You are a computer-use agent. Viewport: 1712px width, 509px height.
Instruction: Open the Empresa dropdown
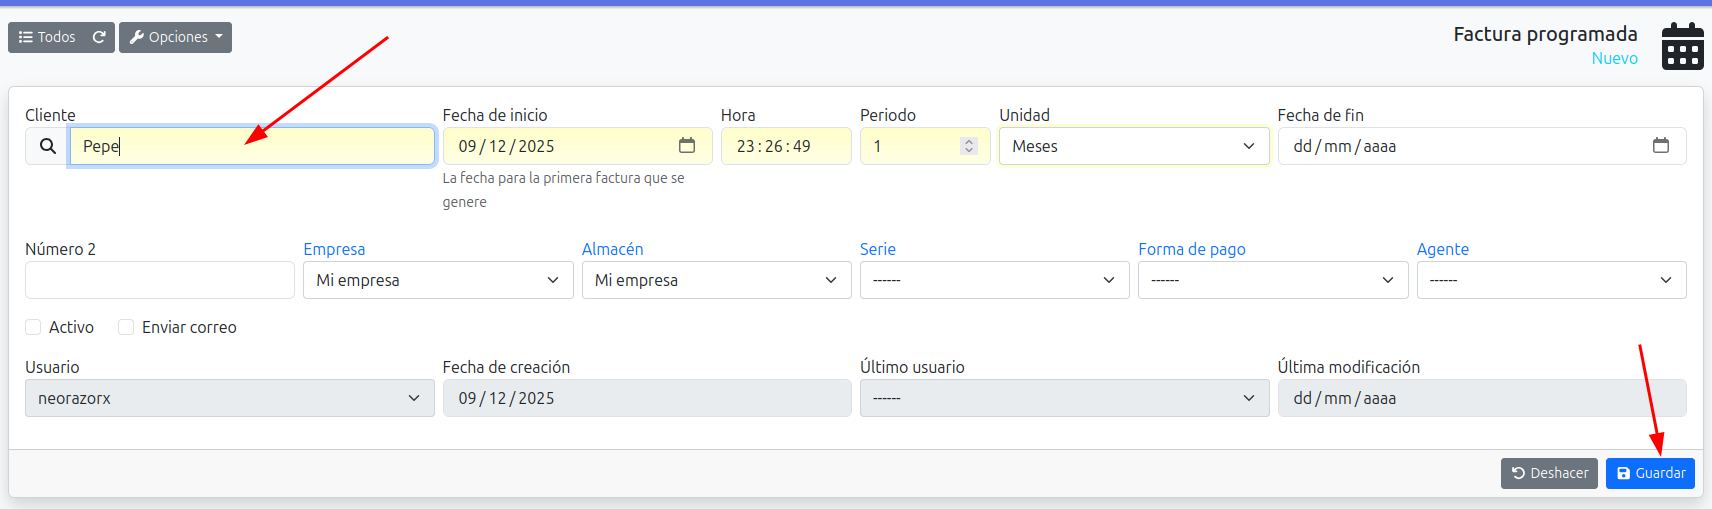[438, 280]
